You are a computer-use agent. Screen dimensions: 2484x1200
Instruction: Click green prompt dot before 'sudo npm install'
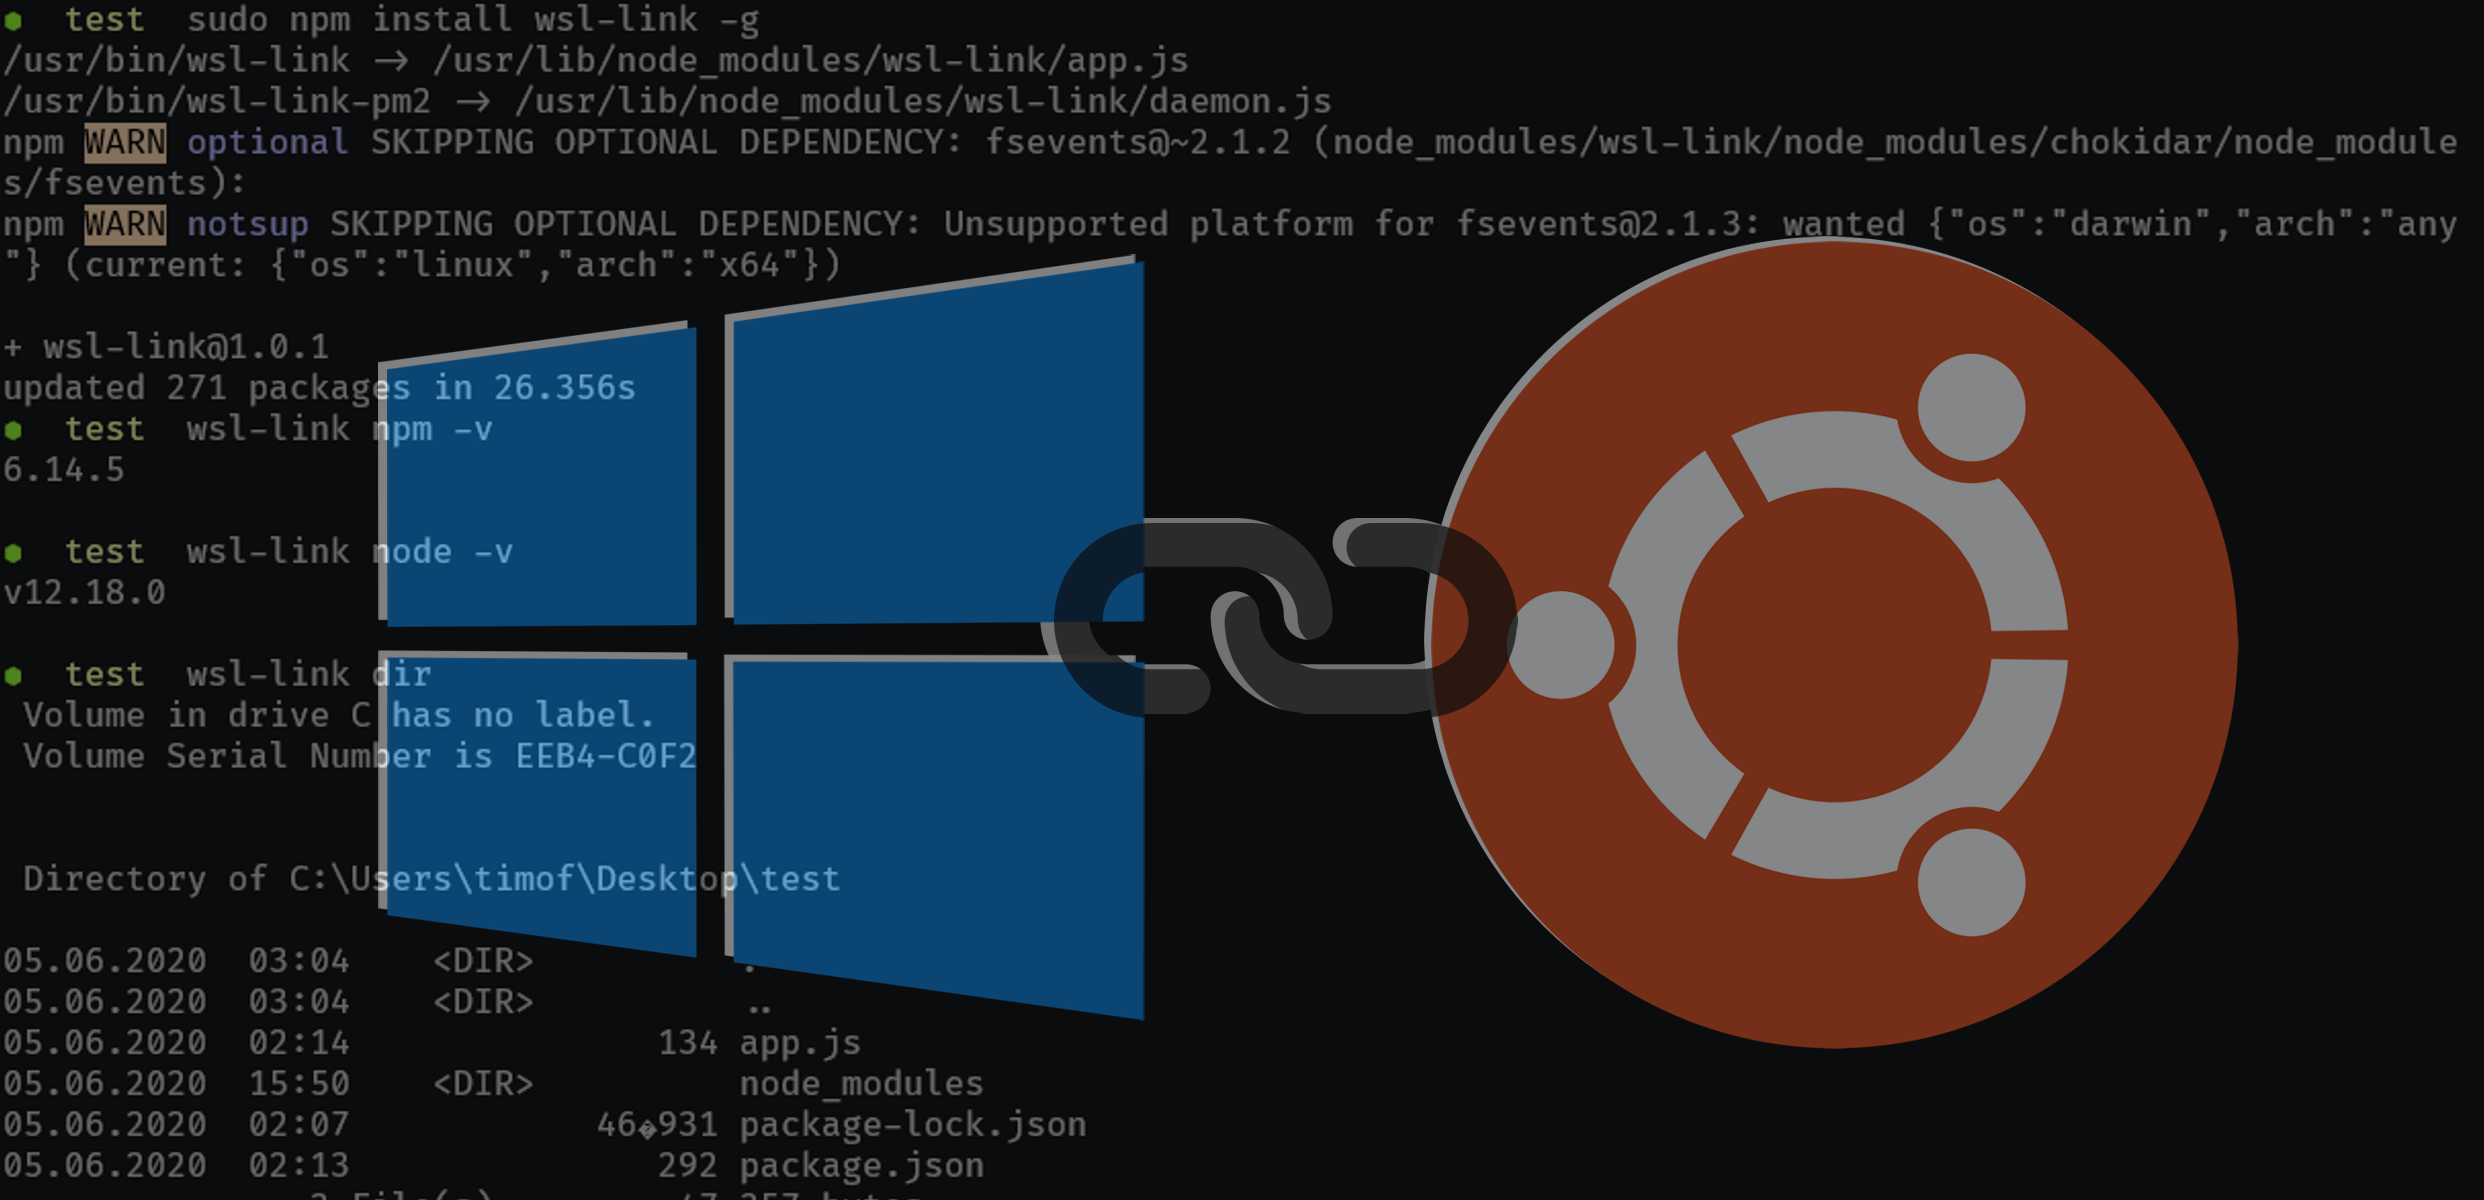(13, 20)
